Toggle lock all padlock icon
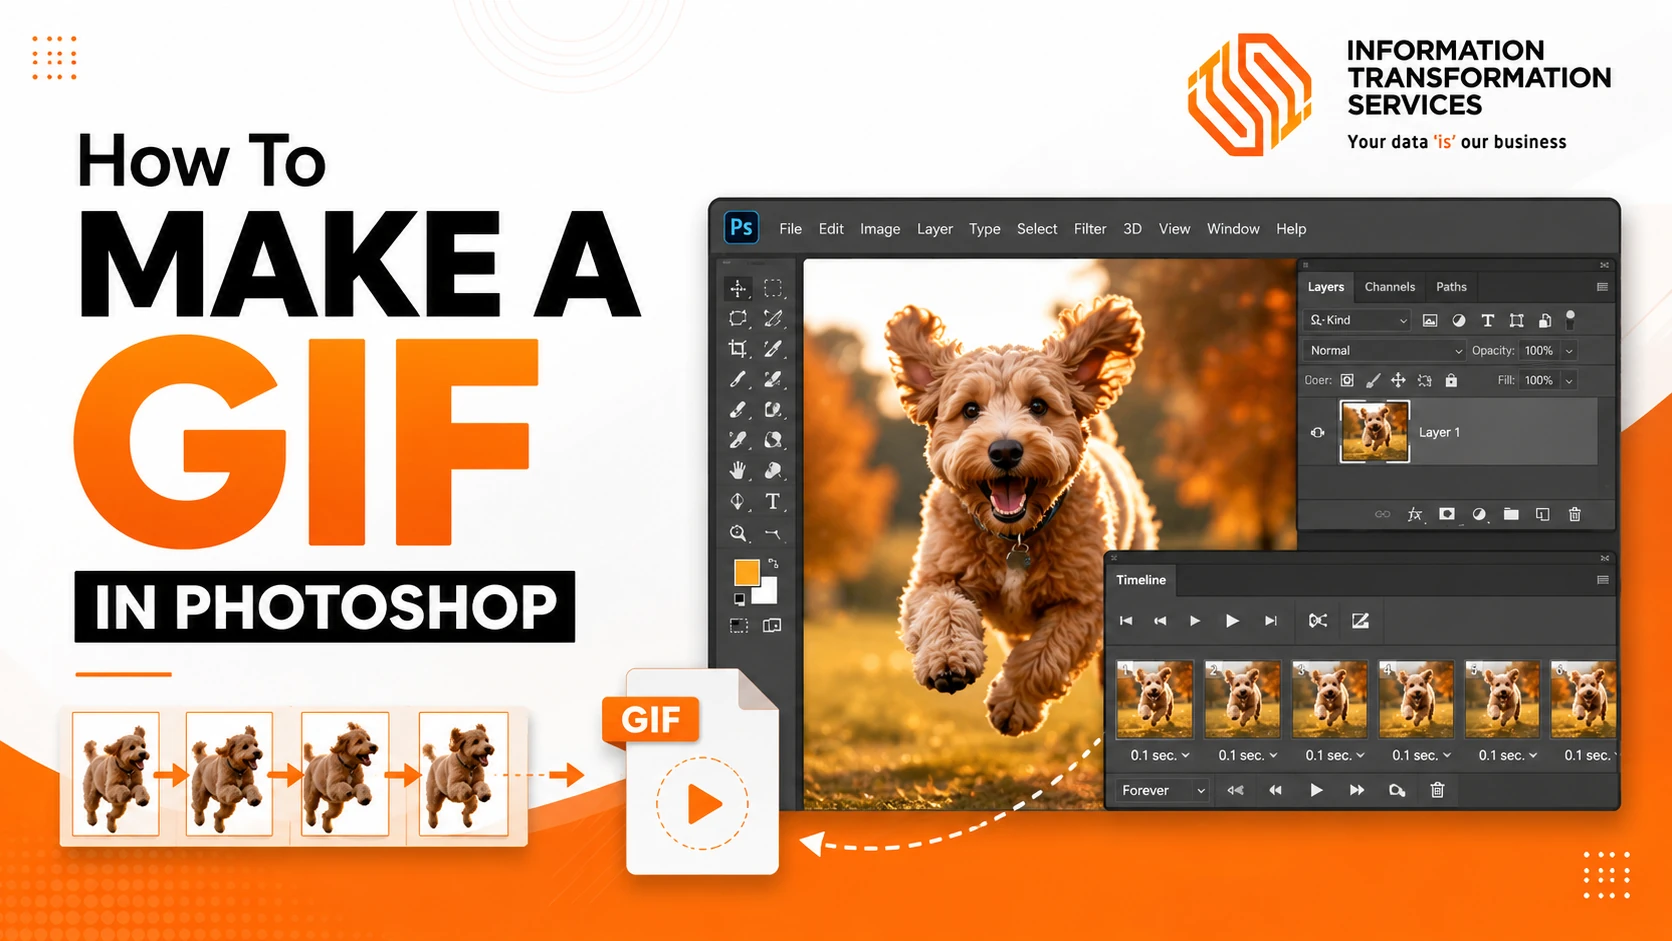The height and width of the screenshot is (941, 1672). click(x=1451, y=380)
